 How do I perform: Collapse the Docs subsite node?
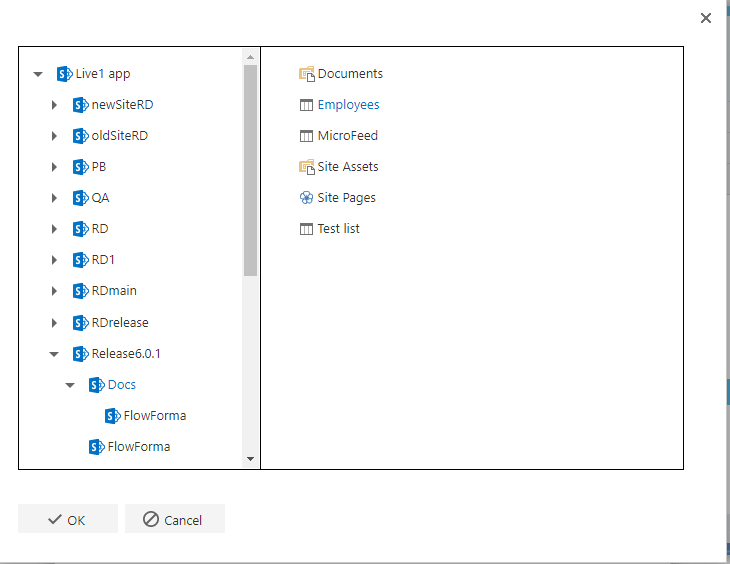[70, 385]
